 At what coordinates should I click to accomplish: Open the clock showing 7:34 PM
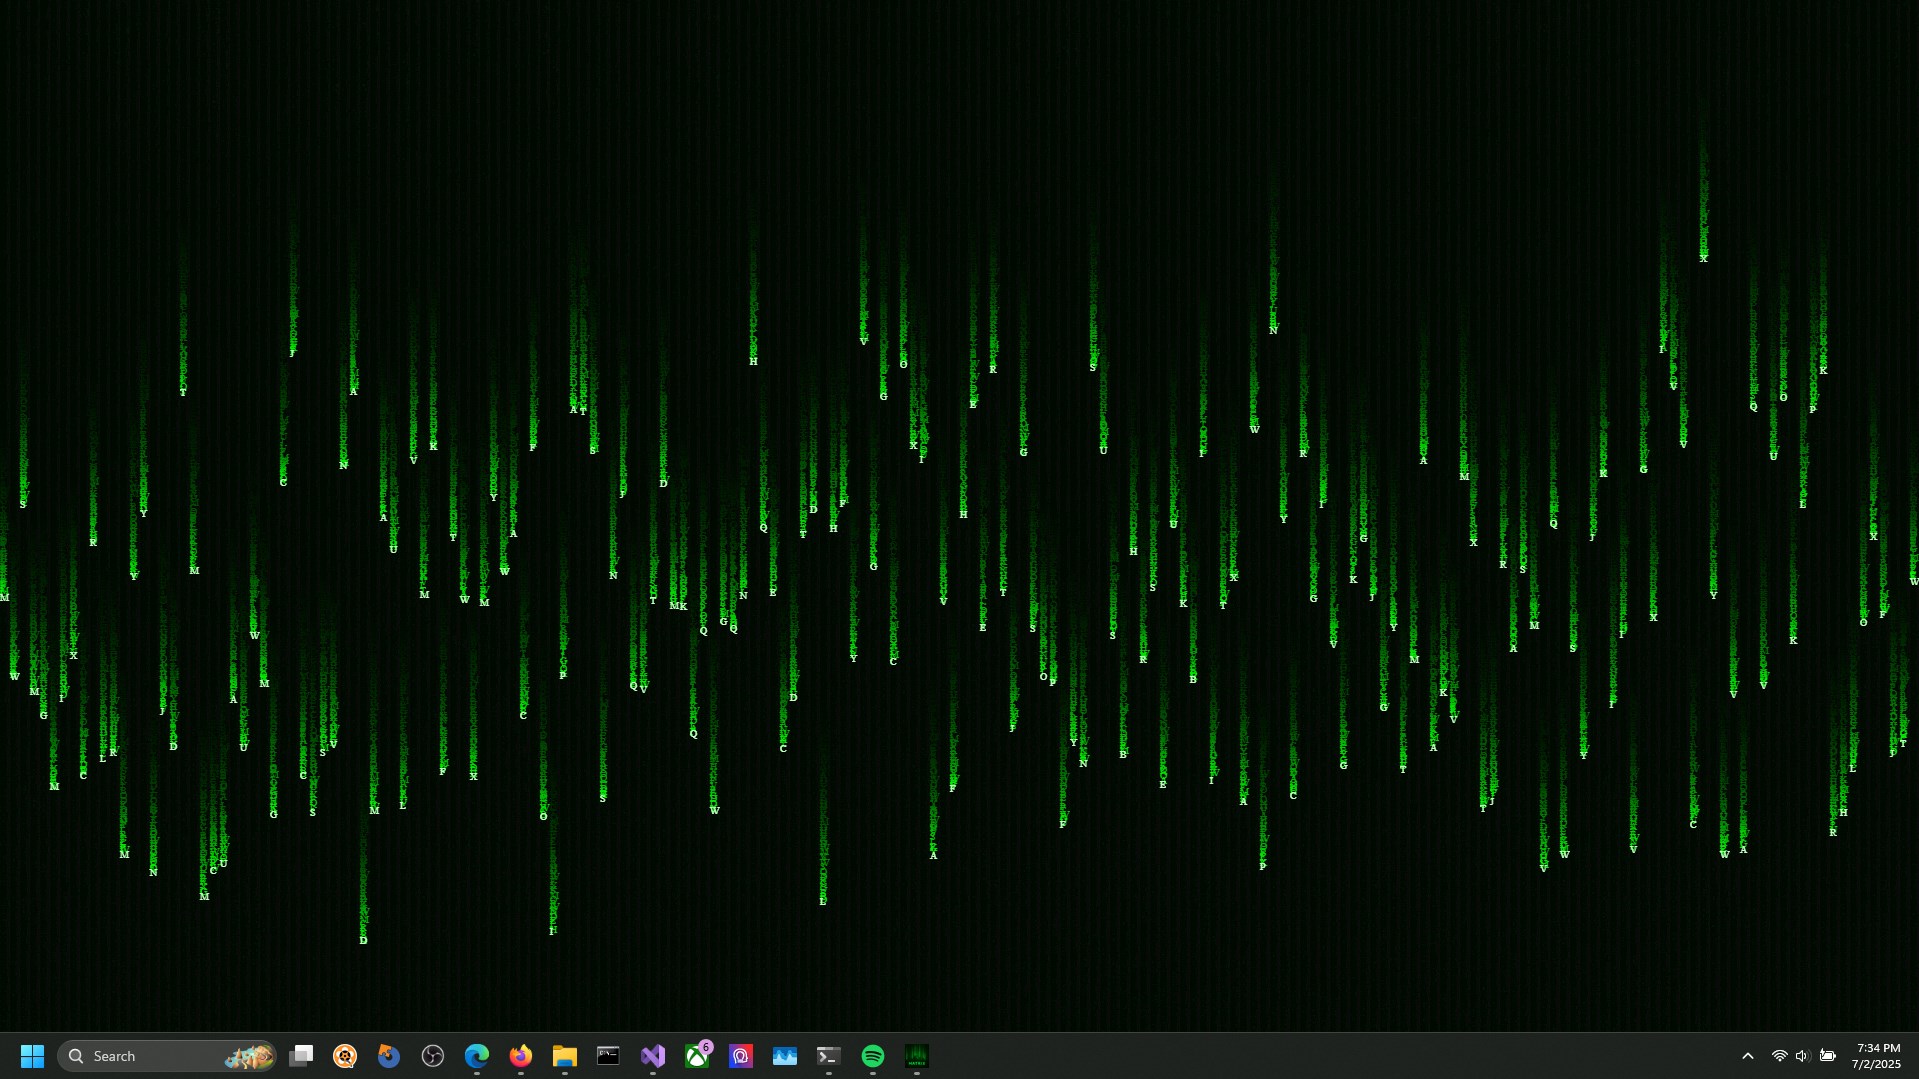1877,1056
